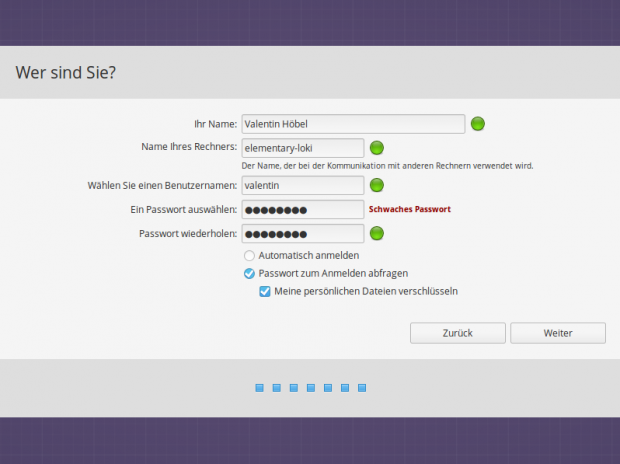This screenshot has height=464, width=620.
Task: Select the Automatisch anmelden radio option
Action: click(249, 256)
